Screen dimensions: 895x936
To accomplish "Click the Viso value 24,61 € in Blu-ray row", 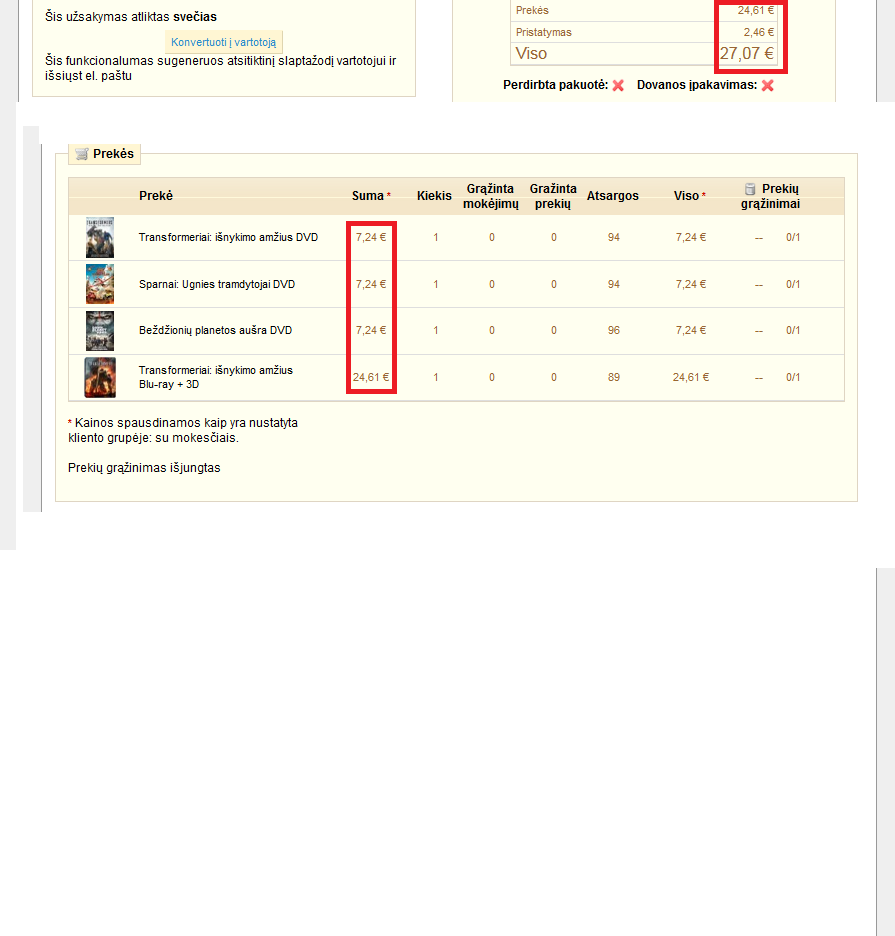I will click(x=691, y=377).
